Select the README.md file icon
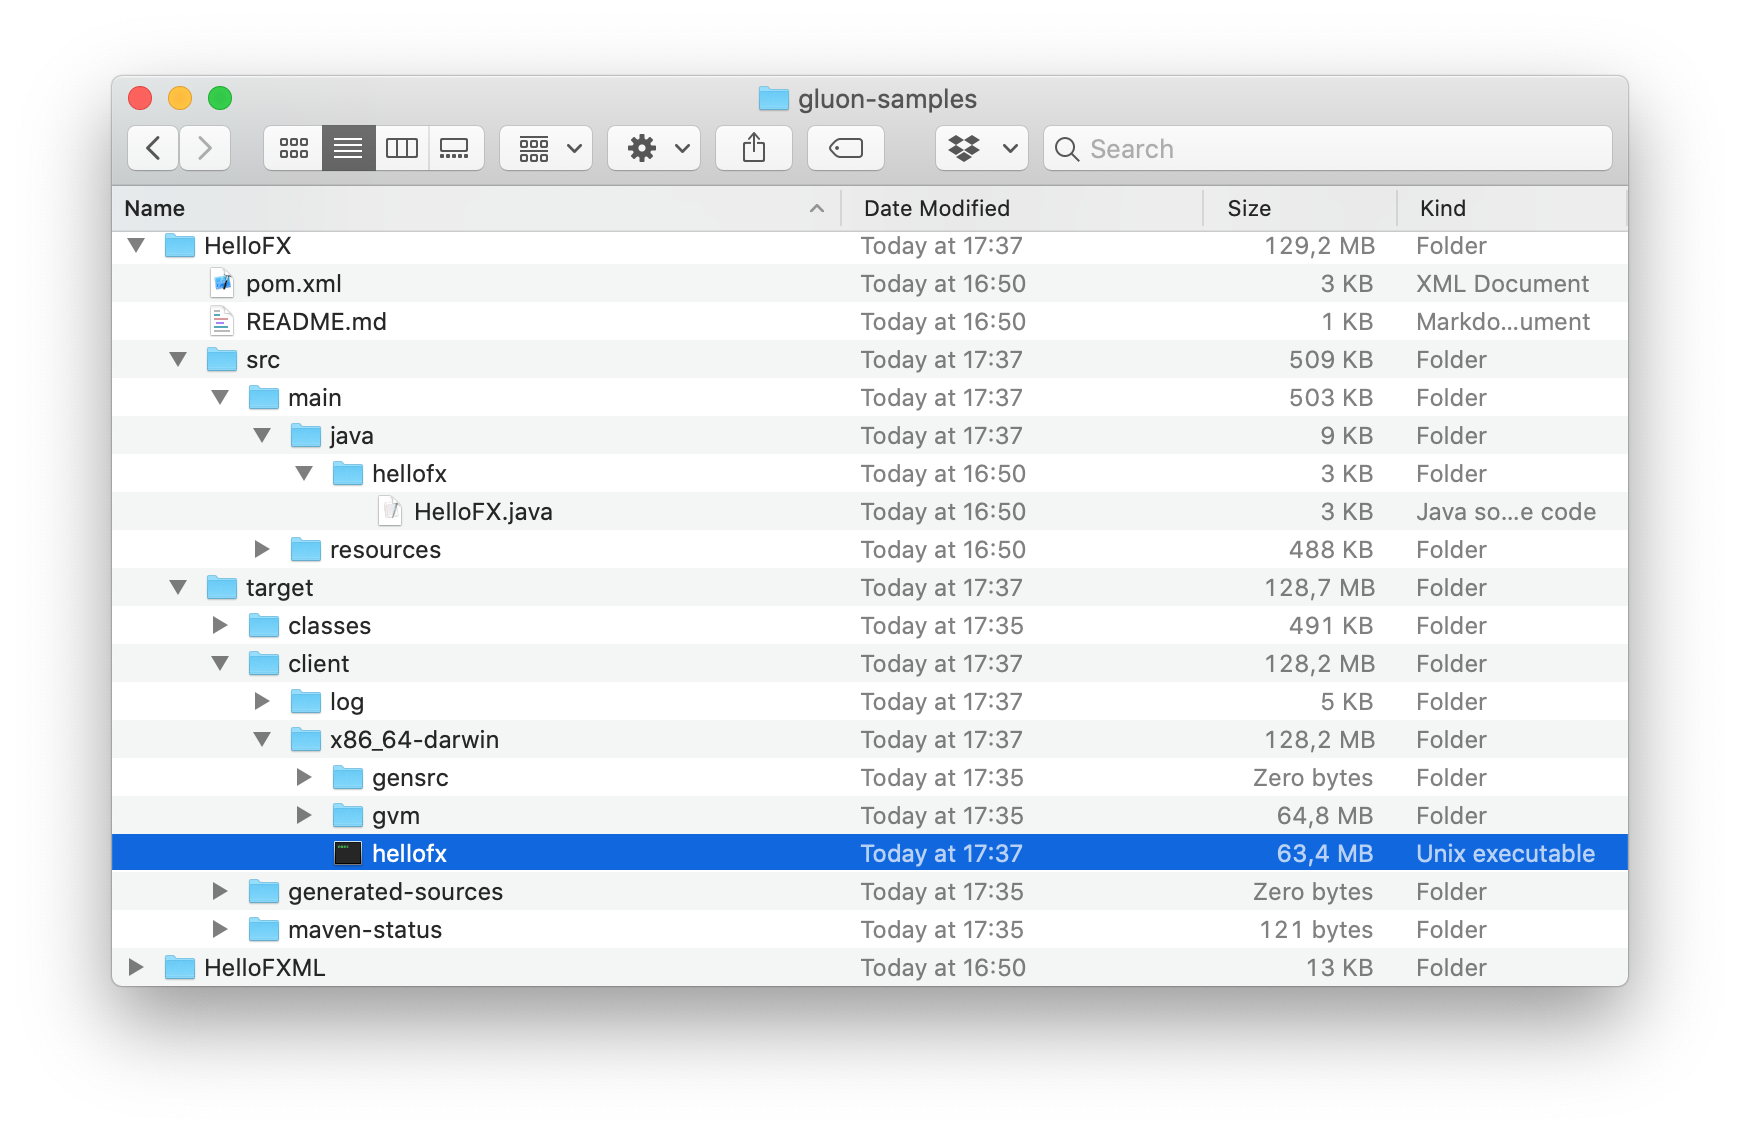Viewport: 1740px width, 1134px height. pyautogui.click(x=222, y=322)
